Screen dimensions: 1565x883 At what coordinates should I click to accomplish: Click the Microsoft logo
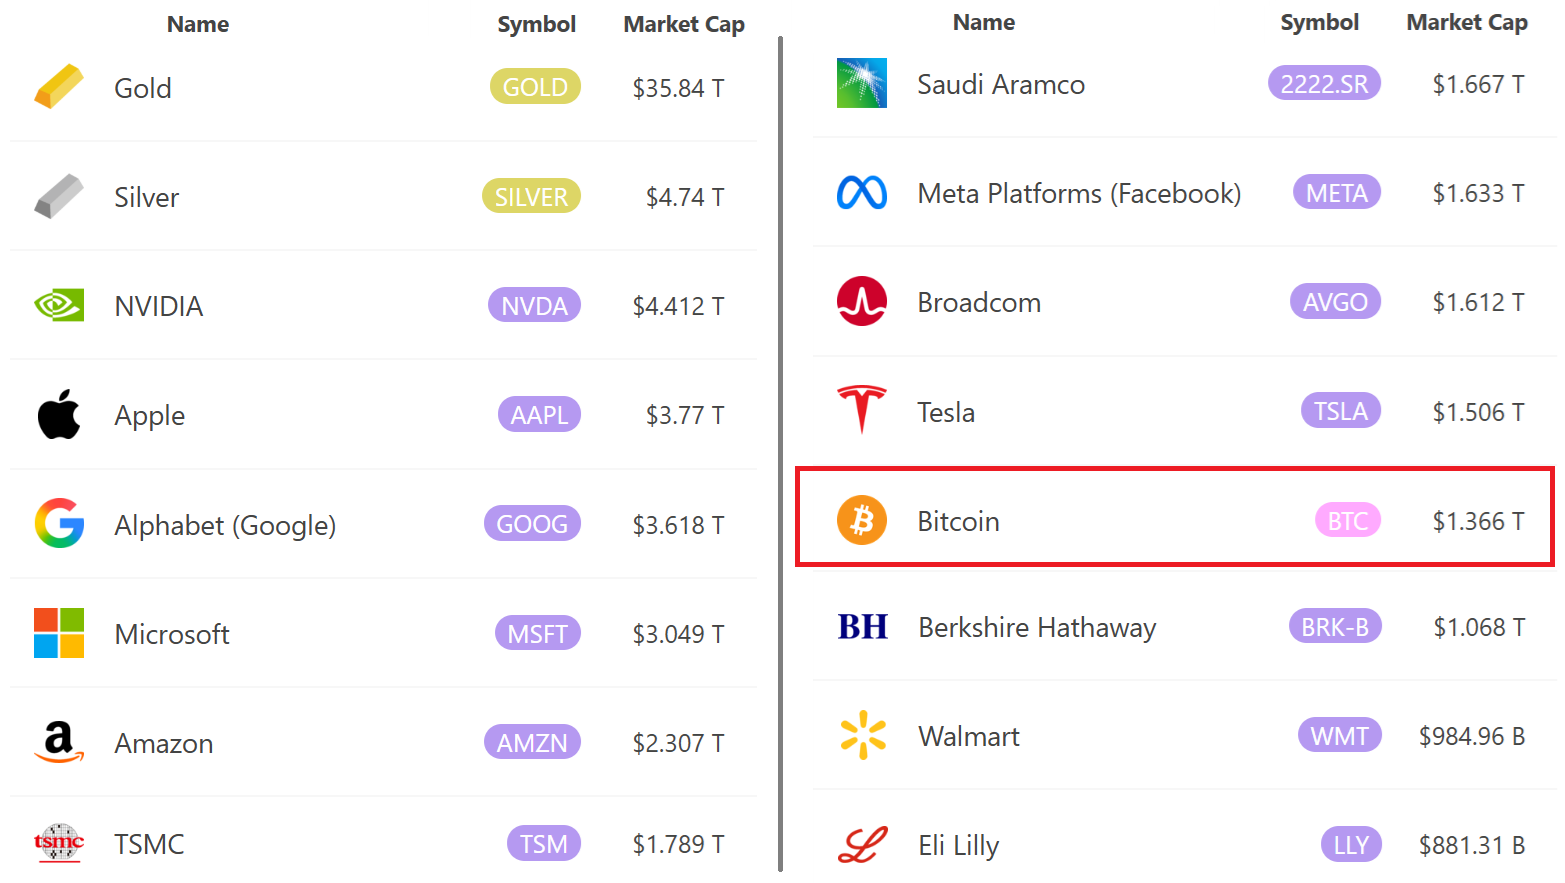(59, 633)
